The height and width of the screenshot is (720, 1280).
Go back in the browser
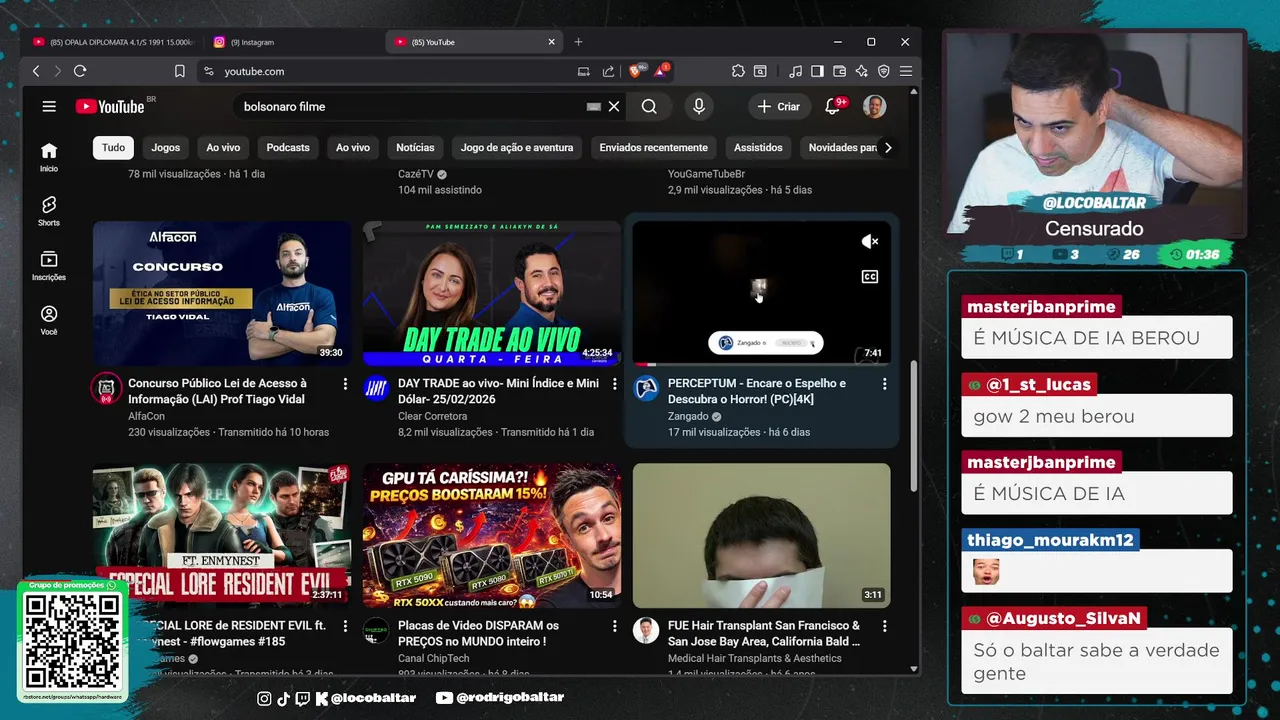point(36,71)
